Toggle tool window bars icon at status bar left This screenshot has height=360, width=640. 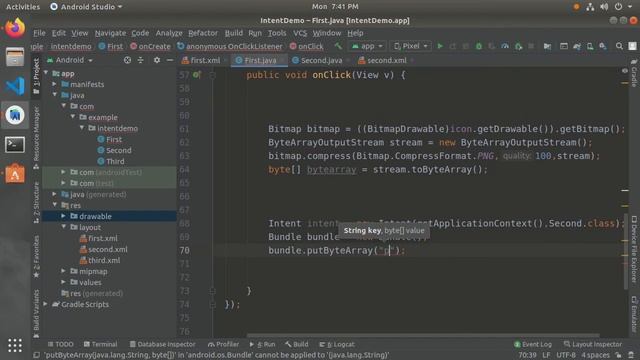(36, 355)
